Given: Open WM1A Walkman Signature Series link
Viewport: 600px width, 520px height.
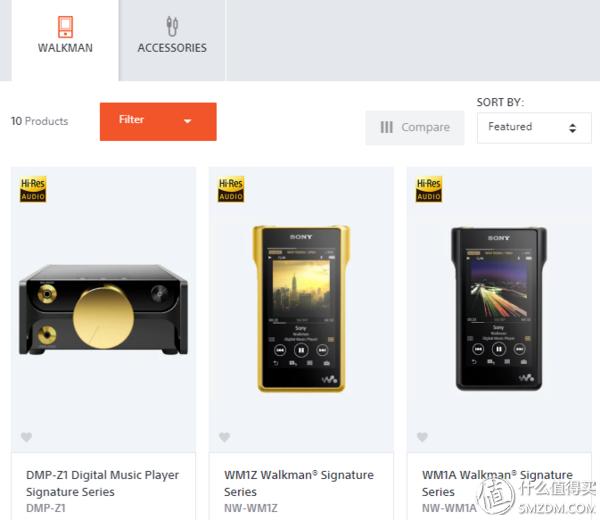Looking at the screenshot, I should tap(497, 483).
